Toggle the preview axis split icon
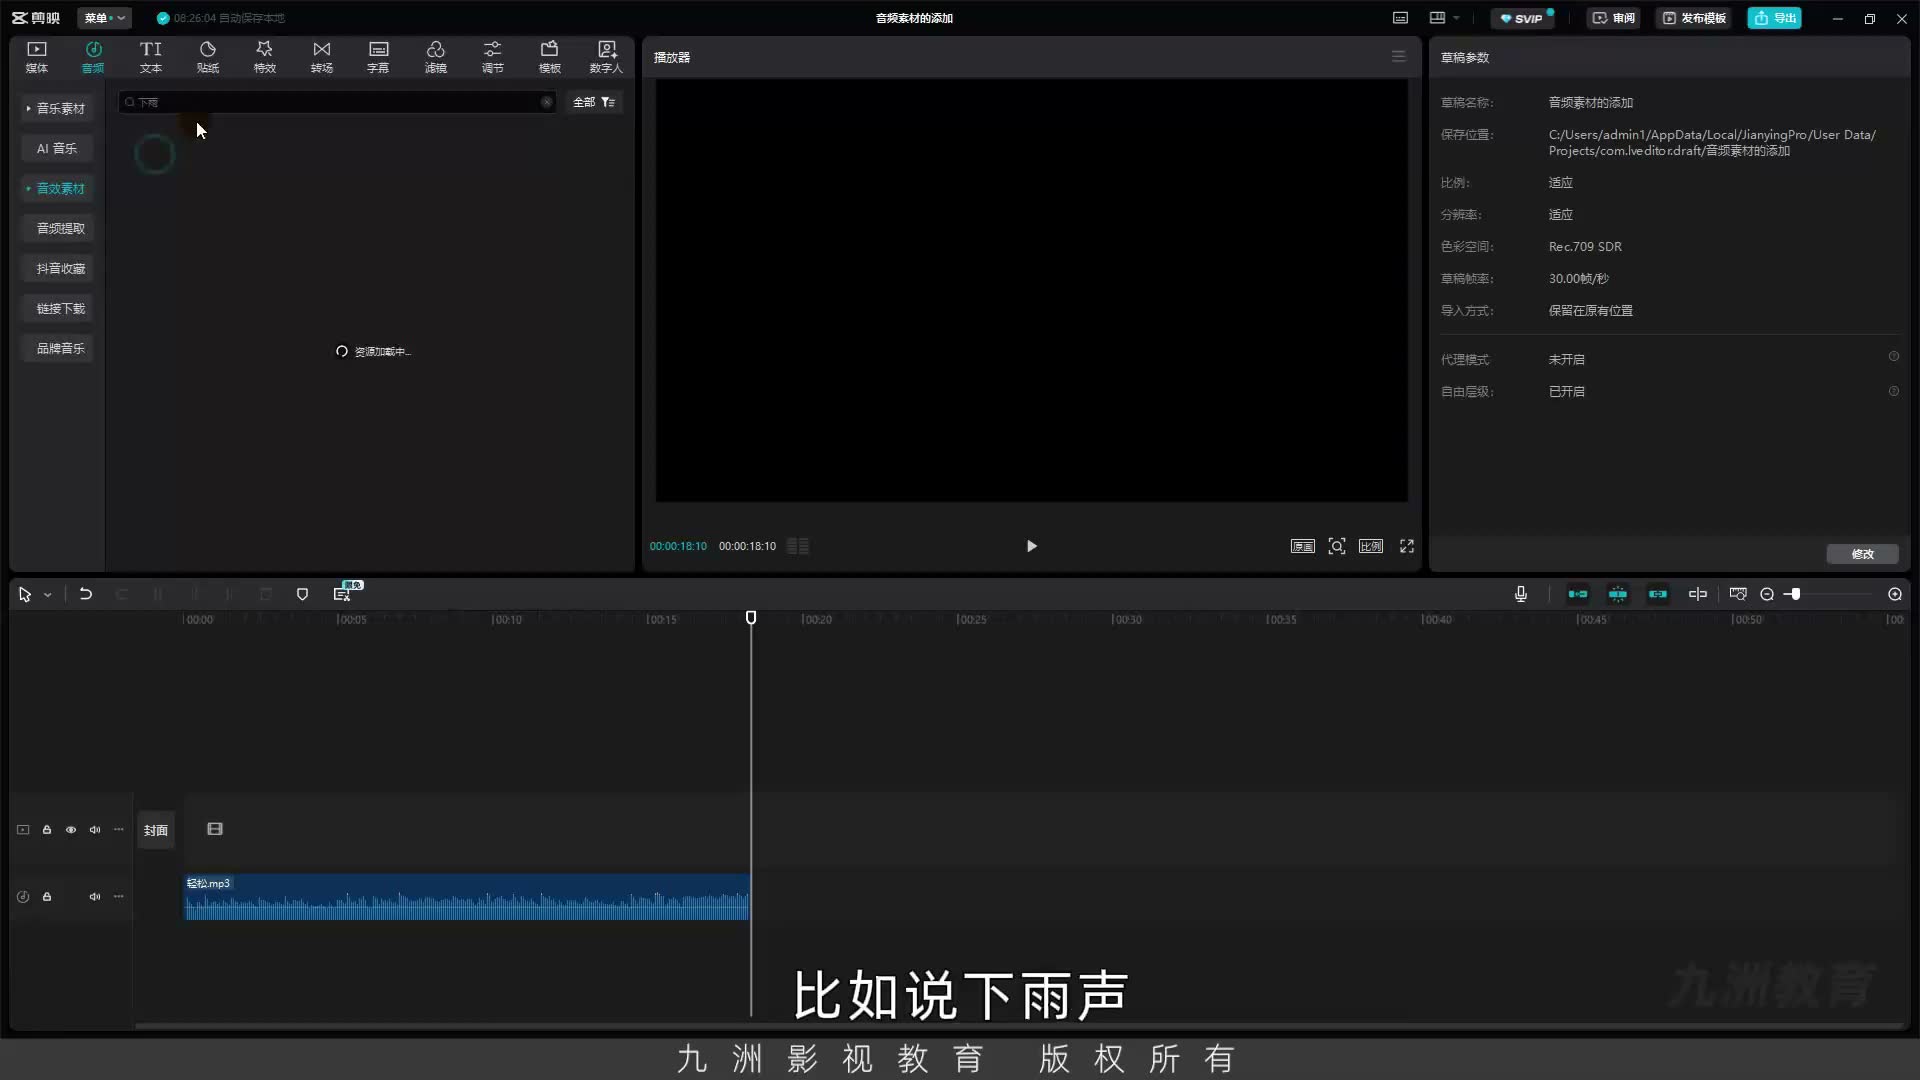This screenshot has width=1920, height=1080. (1697, 594)
